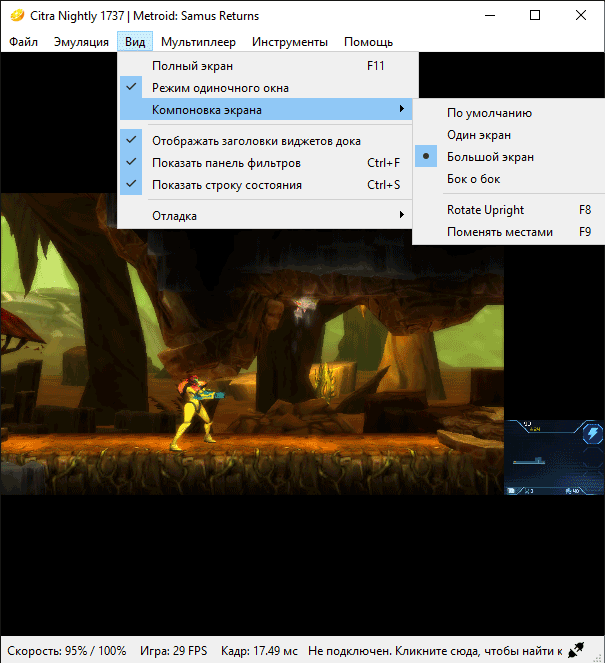
Task: Open the Эмуляция menu
Action: tap(81, 42)
